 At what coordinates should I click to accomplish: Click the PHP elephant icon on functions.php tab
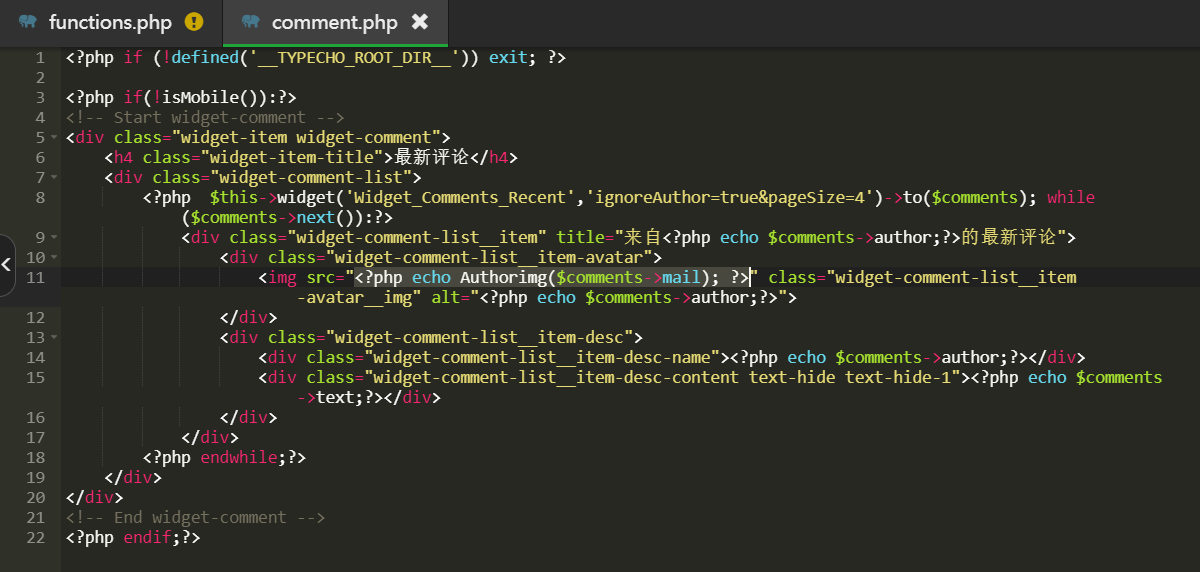[x=28, y=22]
